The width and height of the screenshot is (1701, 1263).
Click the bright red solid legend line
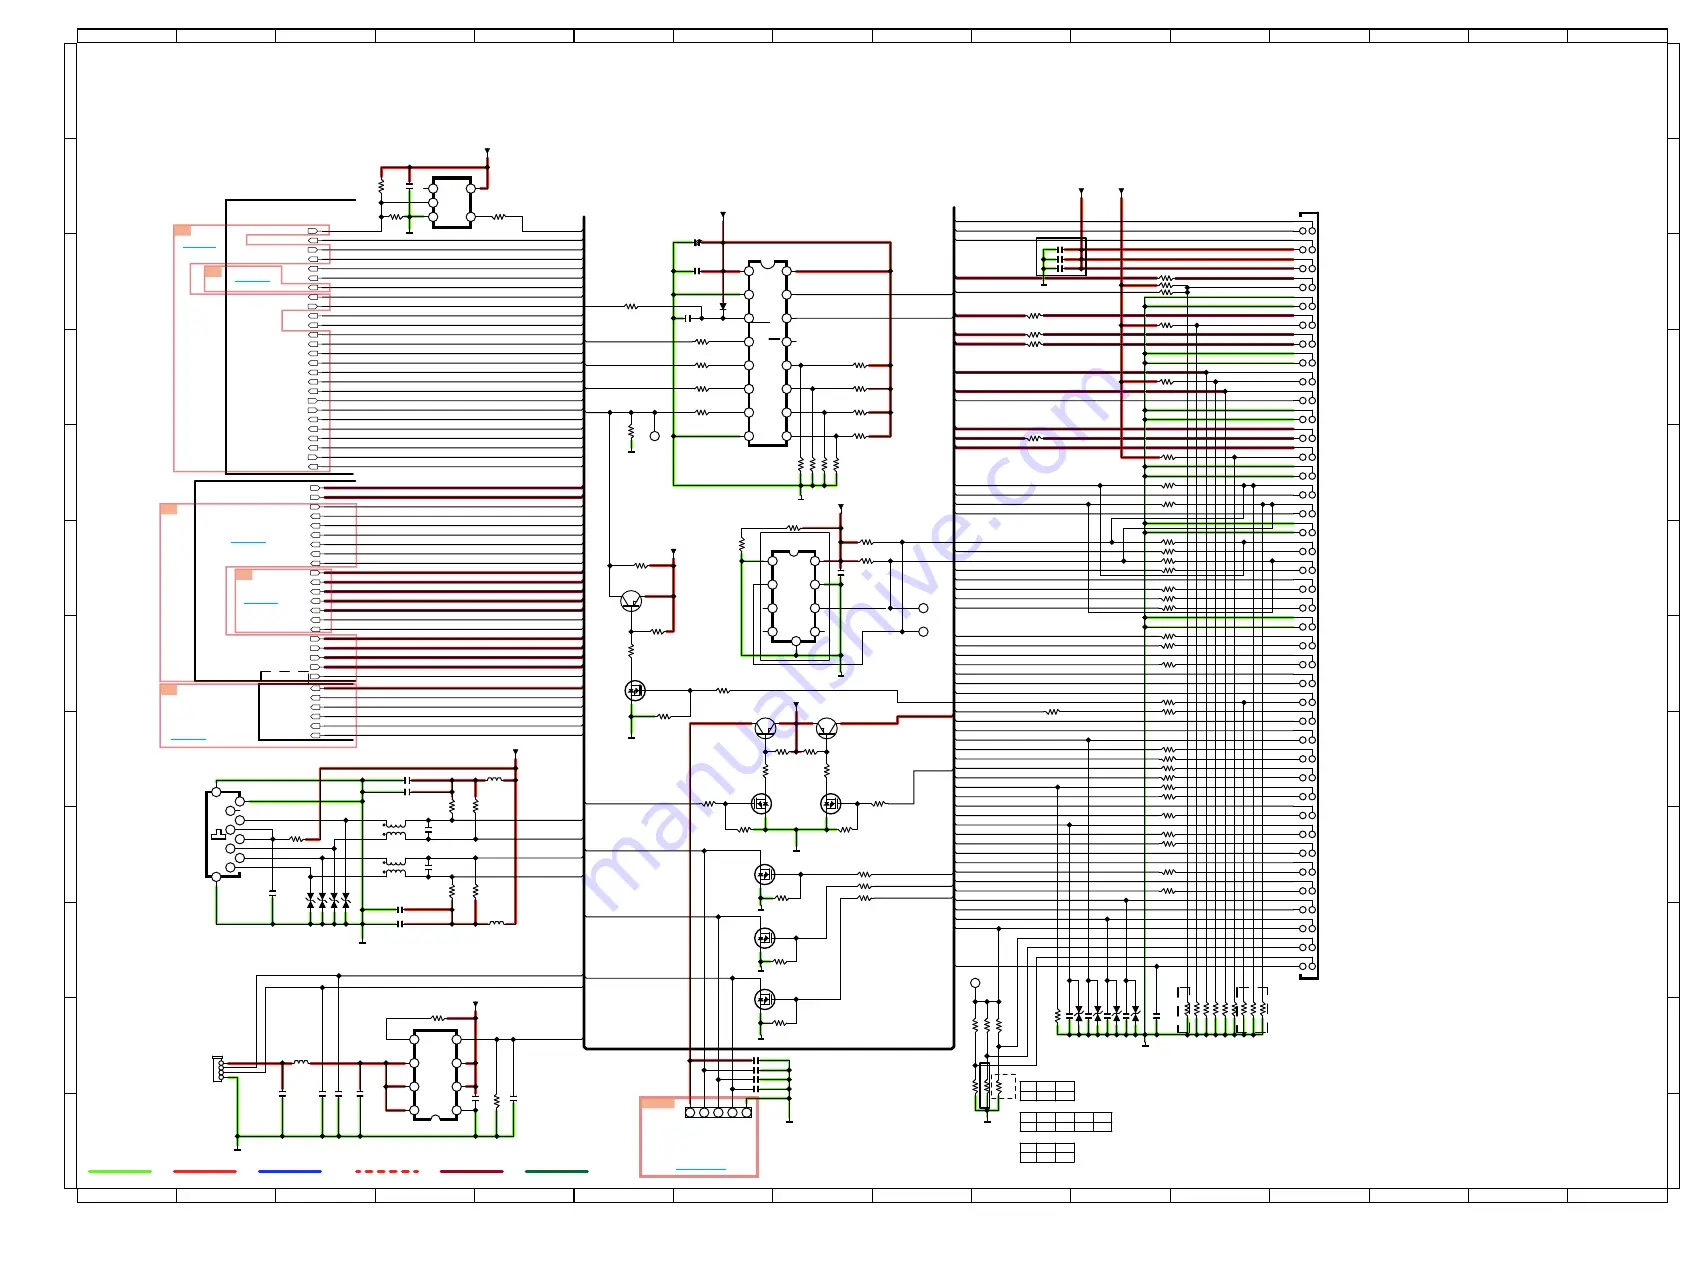(205, 1171)
